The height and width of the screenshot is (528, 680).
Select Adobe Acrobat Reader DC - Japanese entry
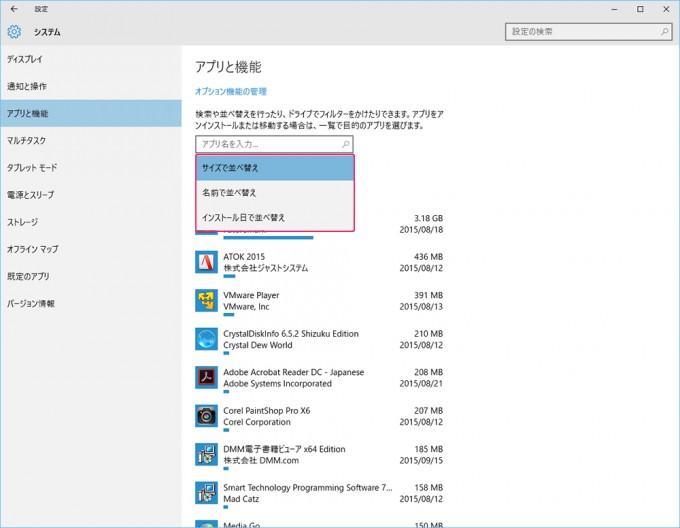[x=294, y=372]
